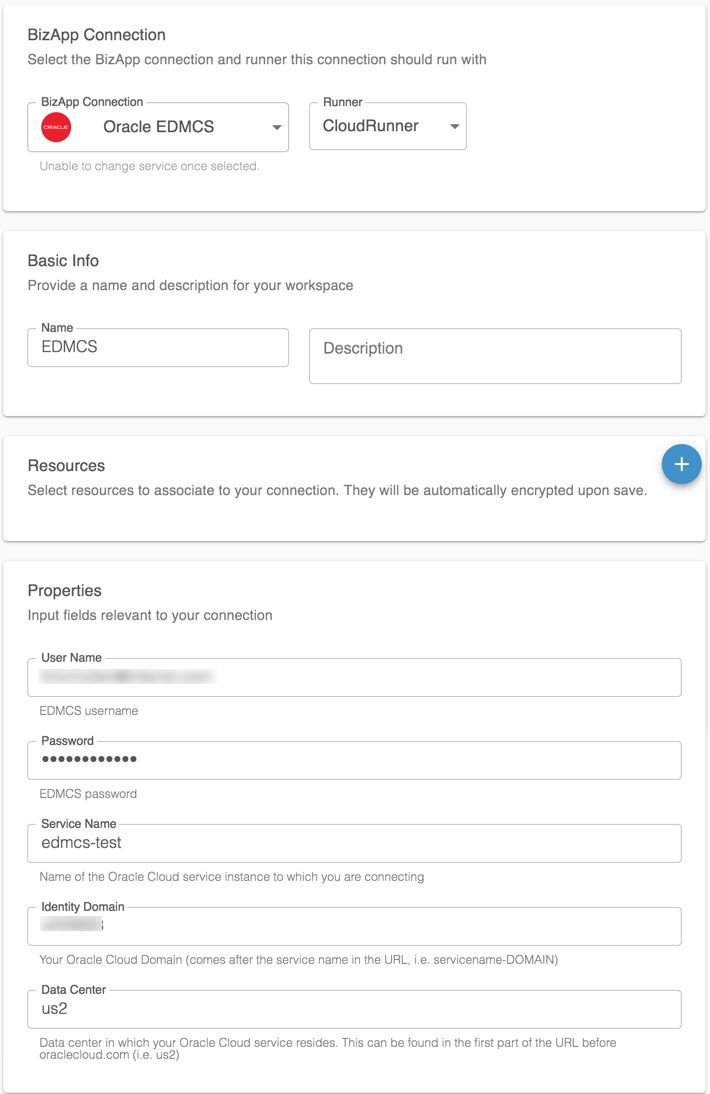Screen dimensions: 710x1094
Task: Open the BizApp Connection dropdown arrow
Action: click(277, 128)
